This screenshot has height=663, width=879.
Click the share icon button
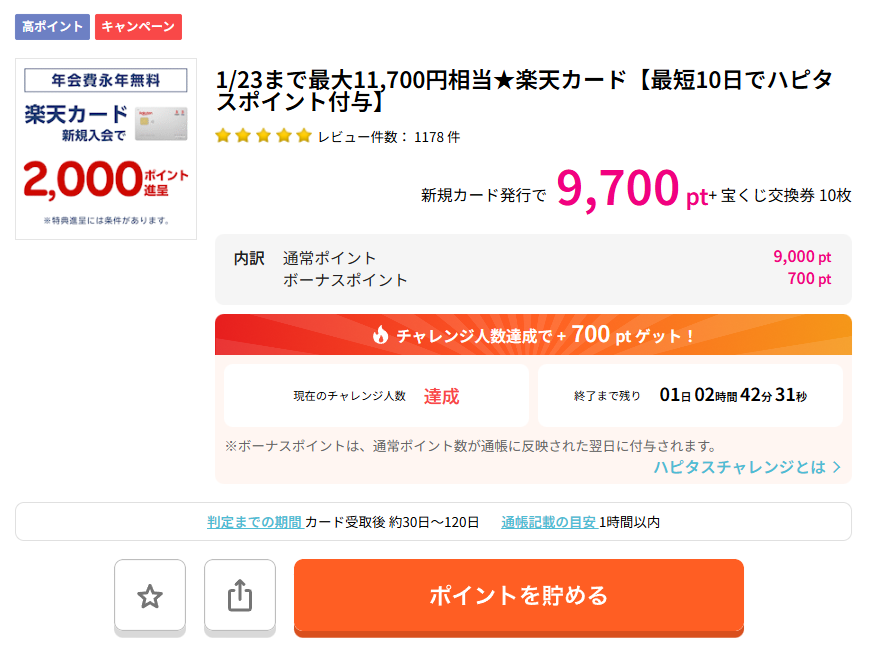[x=240, y=596]
